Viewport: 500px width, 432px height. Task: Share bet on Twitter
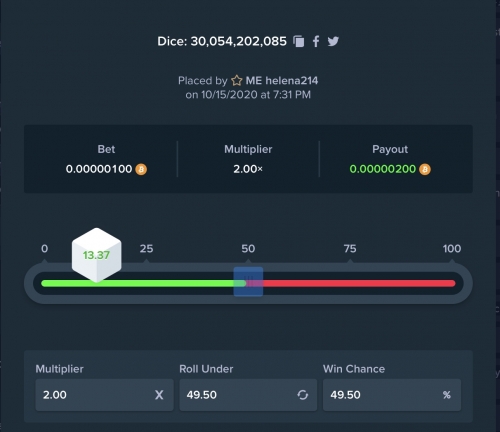pyautogui.click(x=333, y=41)
